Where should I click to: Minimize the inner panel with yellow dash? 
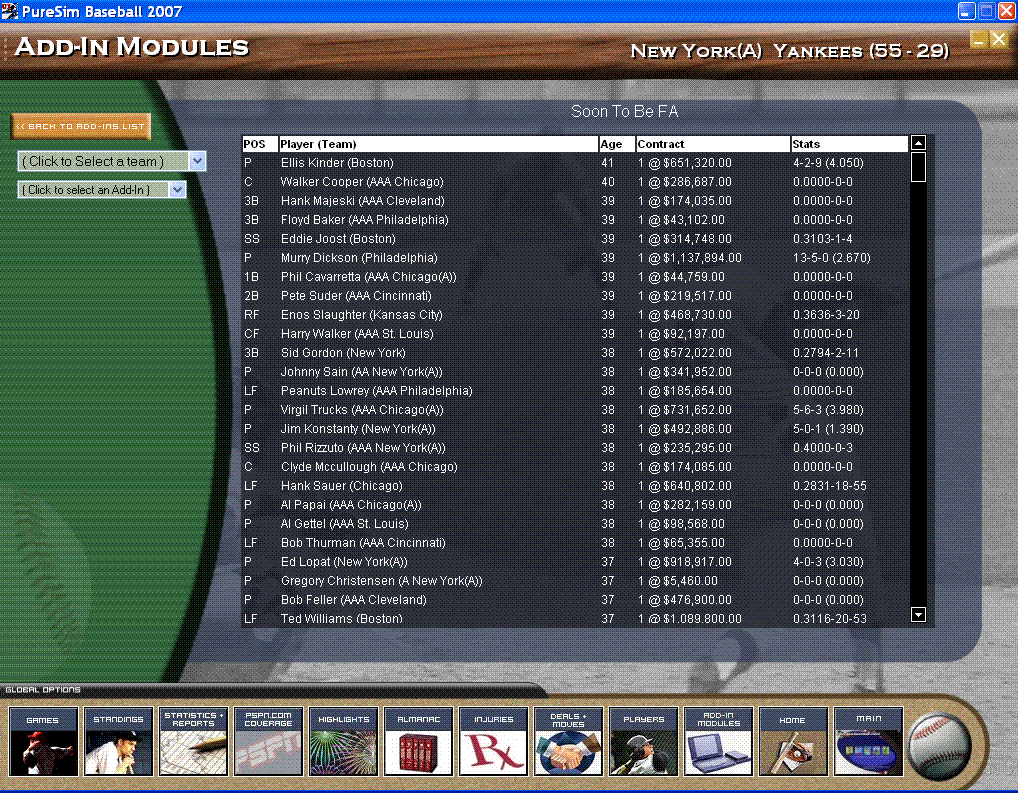coord(978,40)
